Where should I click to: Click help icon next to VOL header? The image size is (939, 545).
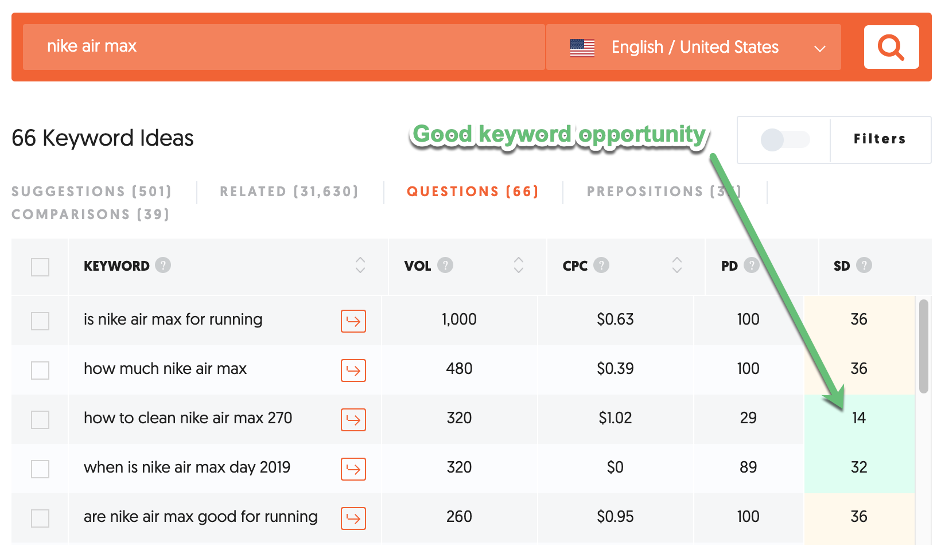[x=445, y=265]
